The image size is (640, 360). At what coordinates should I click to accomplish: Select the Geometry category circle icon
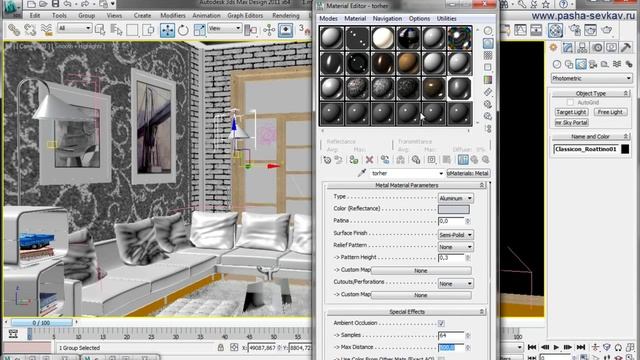[557, 64]
